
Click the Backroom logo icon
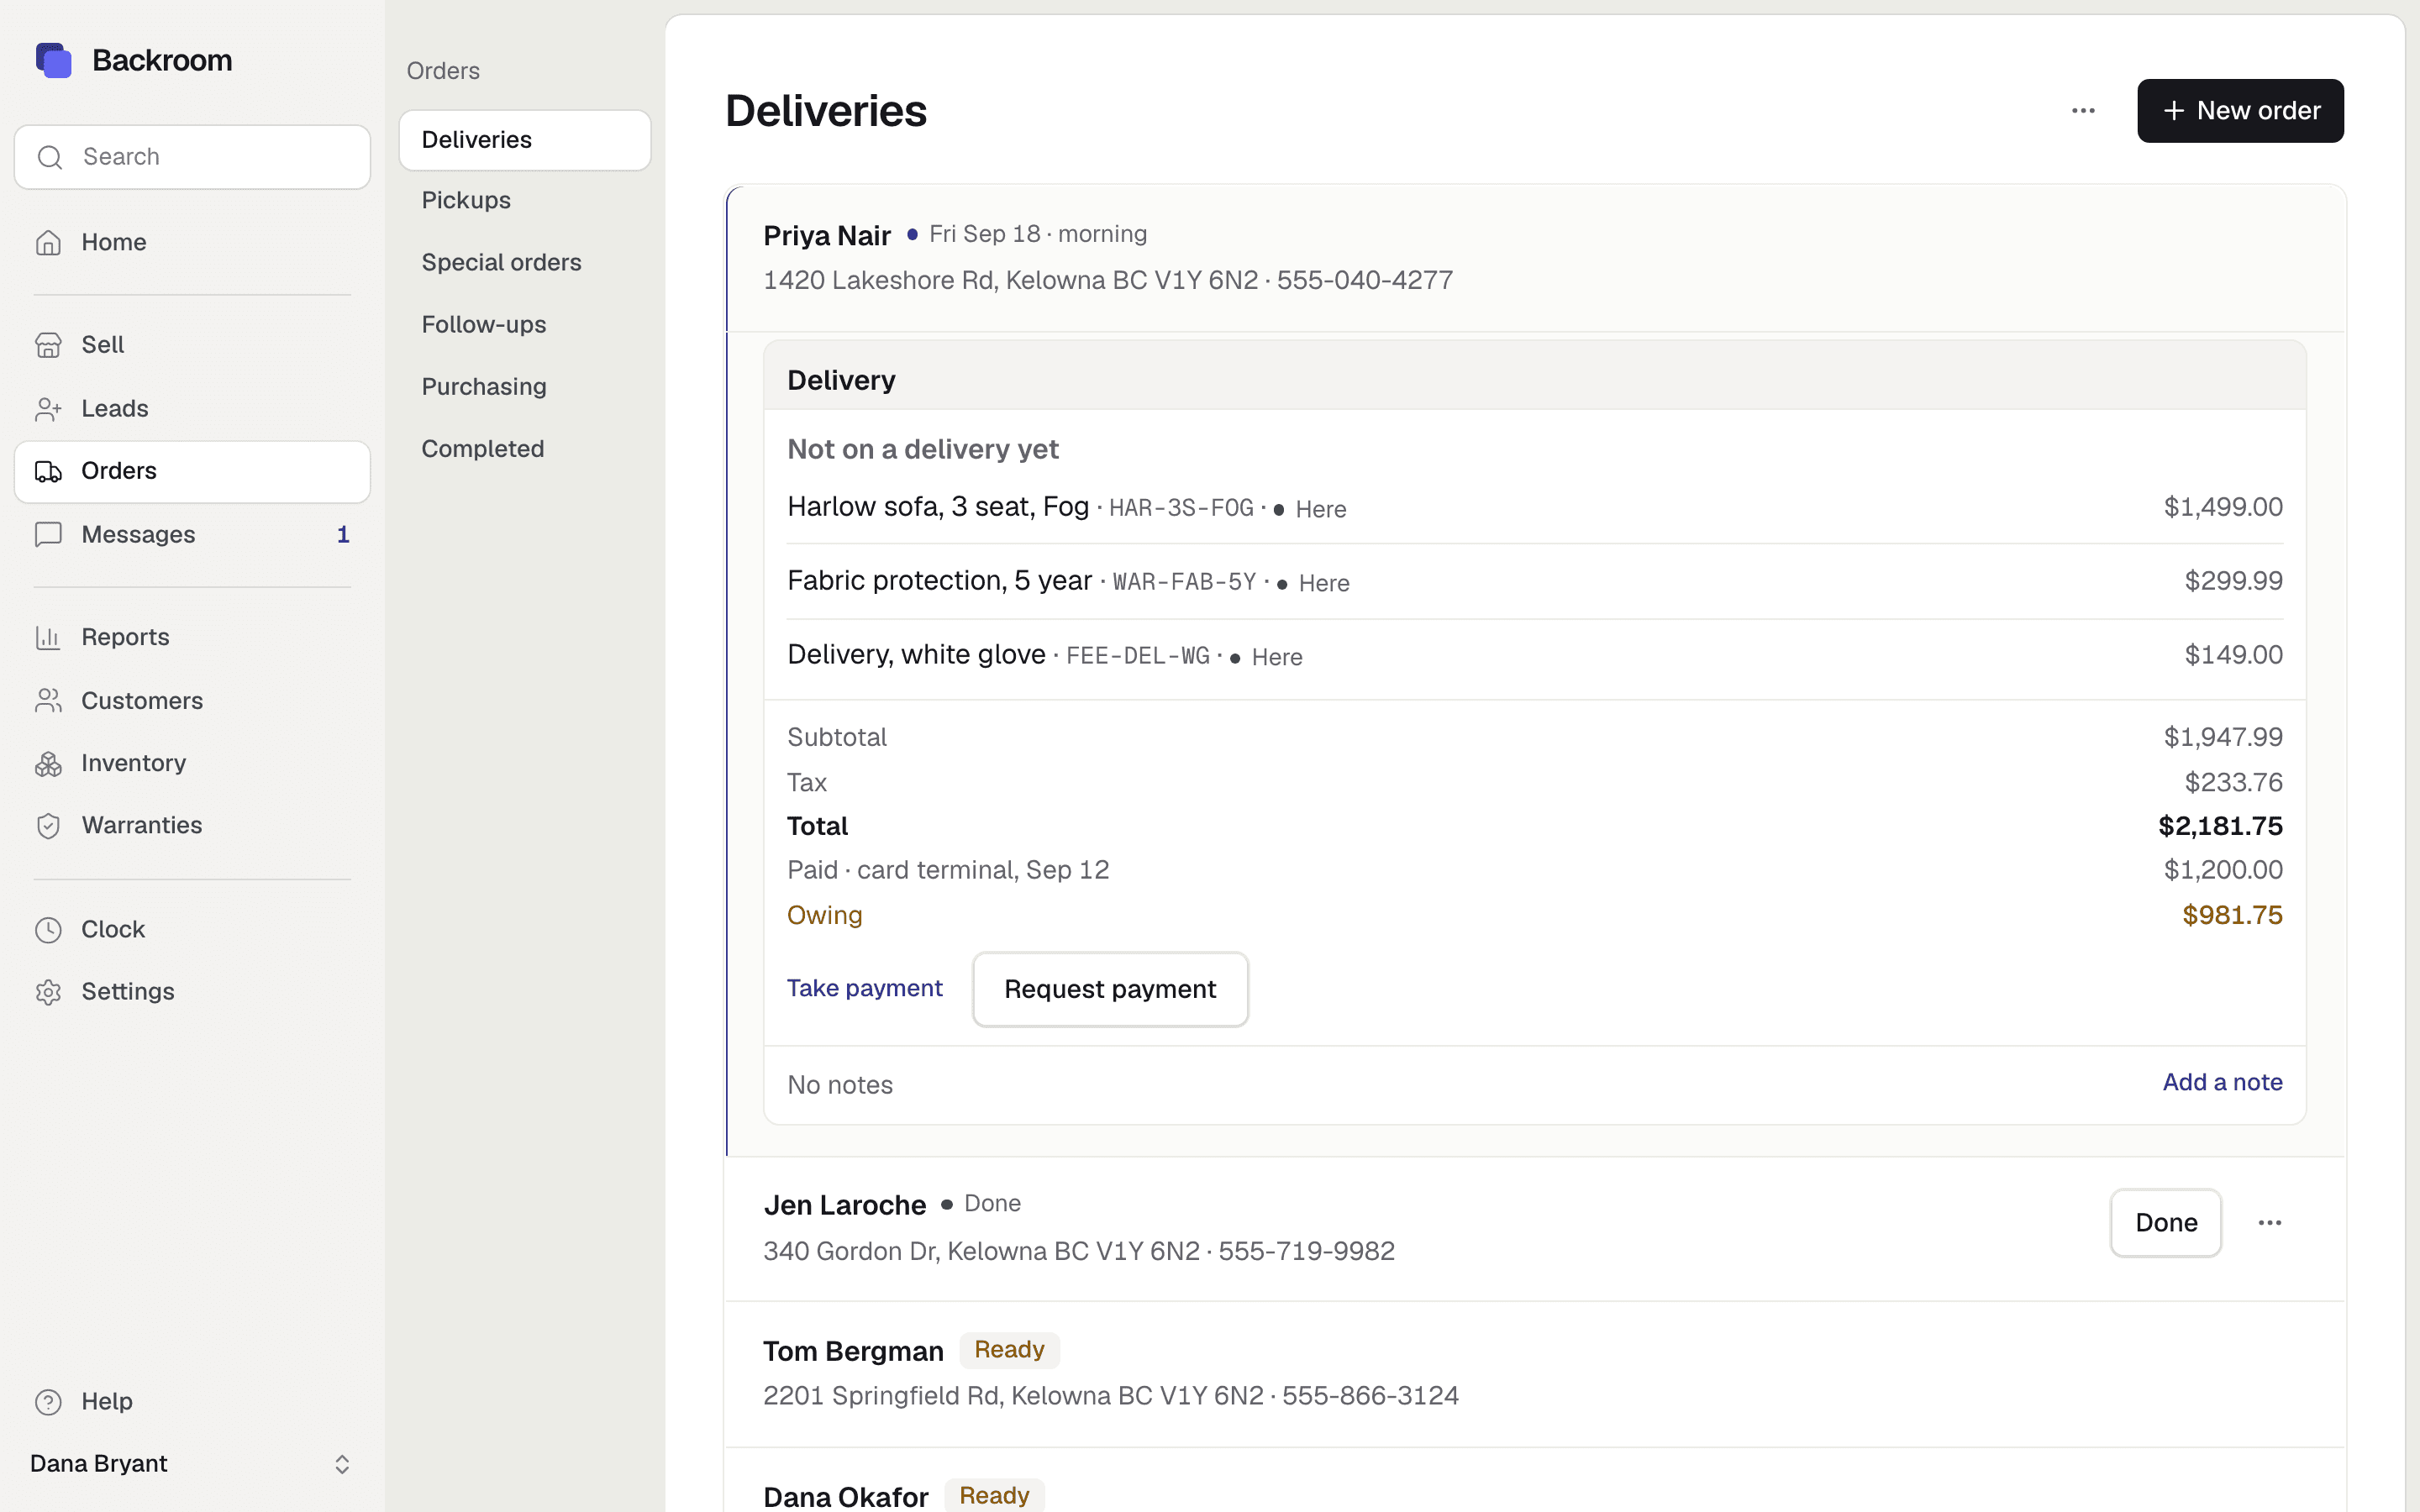53,60
